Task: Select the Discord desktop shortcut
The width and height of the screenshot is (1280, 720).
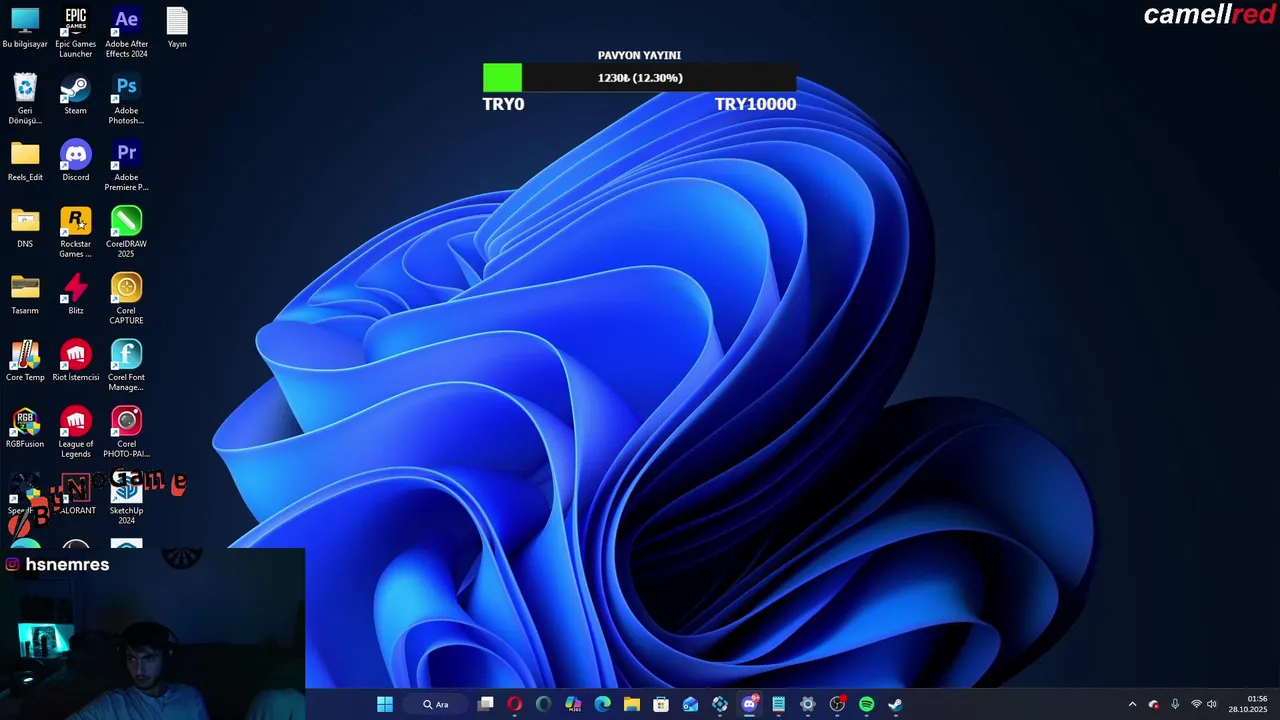Action: click(76, 161)
